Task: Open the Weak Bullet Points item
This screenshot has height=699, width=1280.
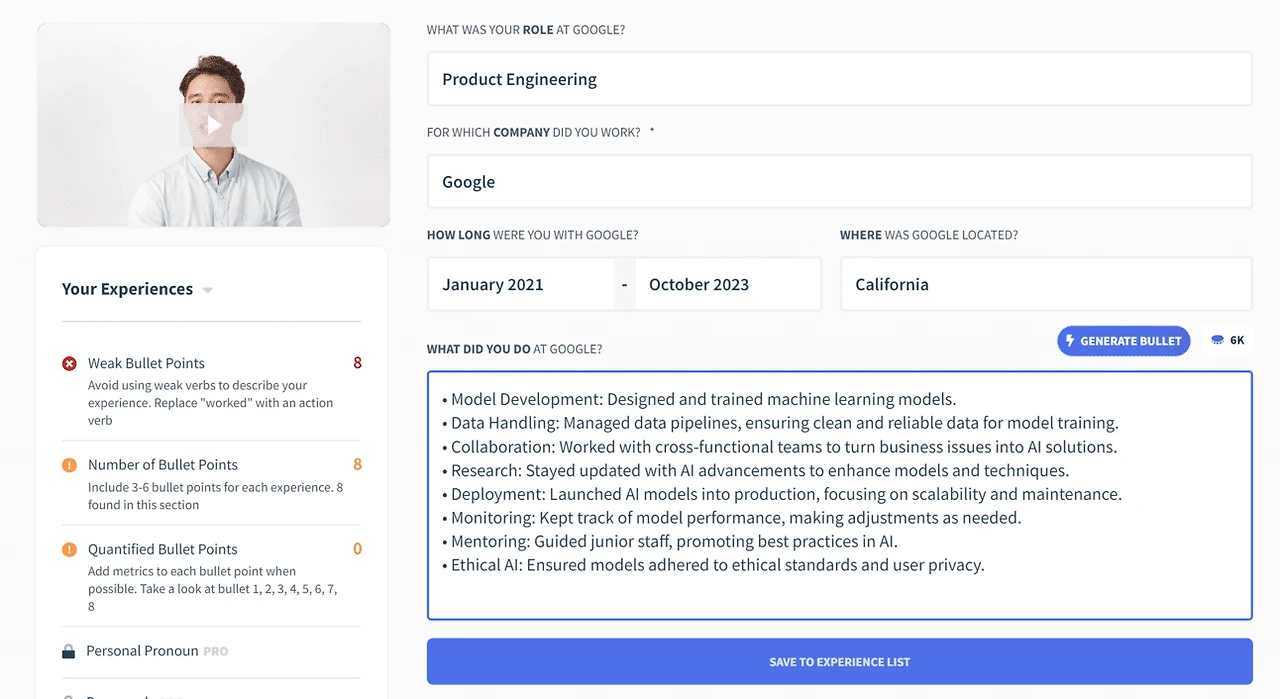Action: (x=211, y=391)
